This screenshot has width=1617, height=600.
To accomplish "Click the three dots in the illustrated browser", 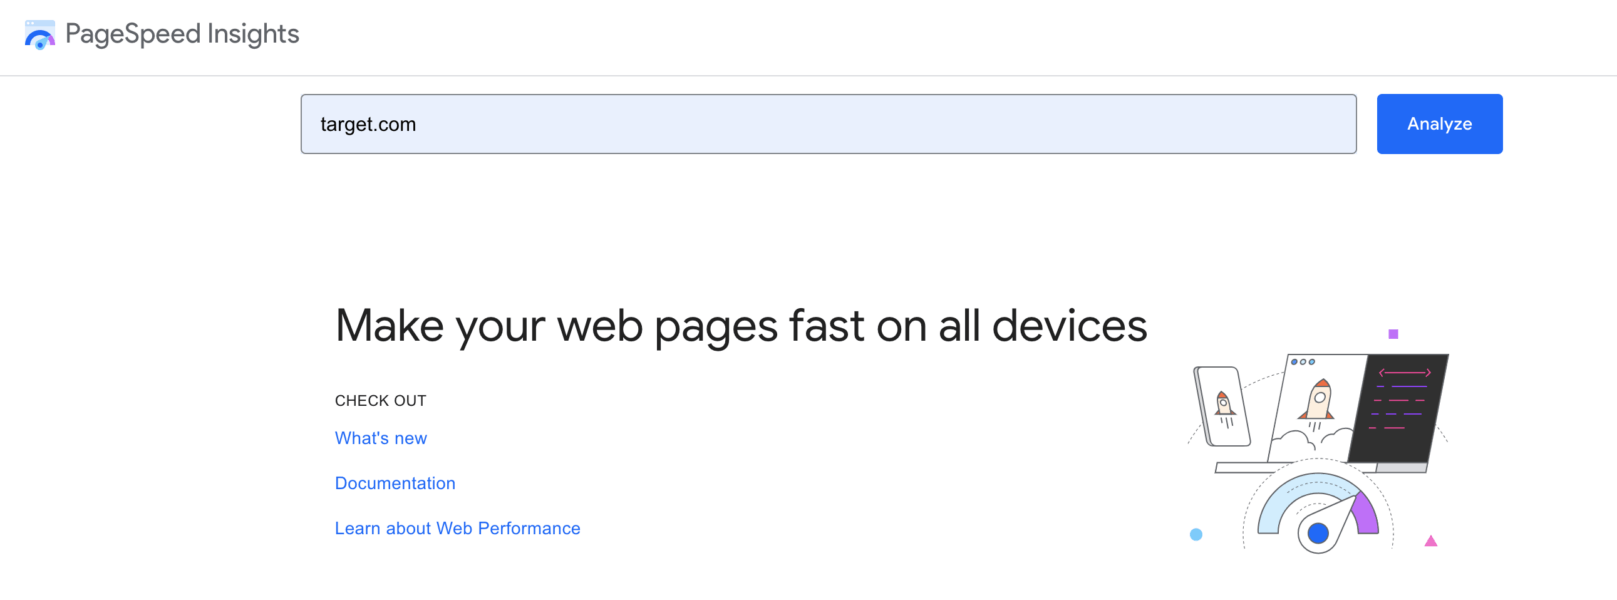I will coord(1303,362).
